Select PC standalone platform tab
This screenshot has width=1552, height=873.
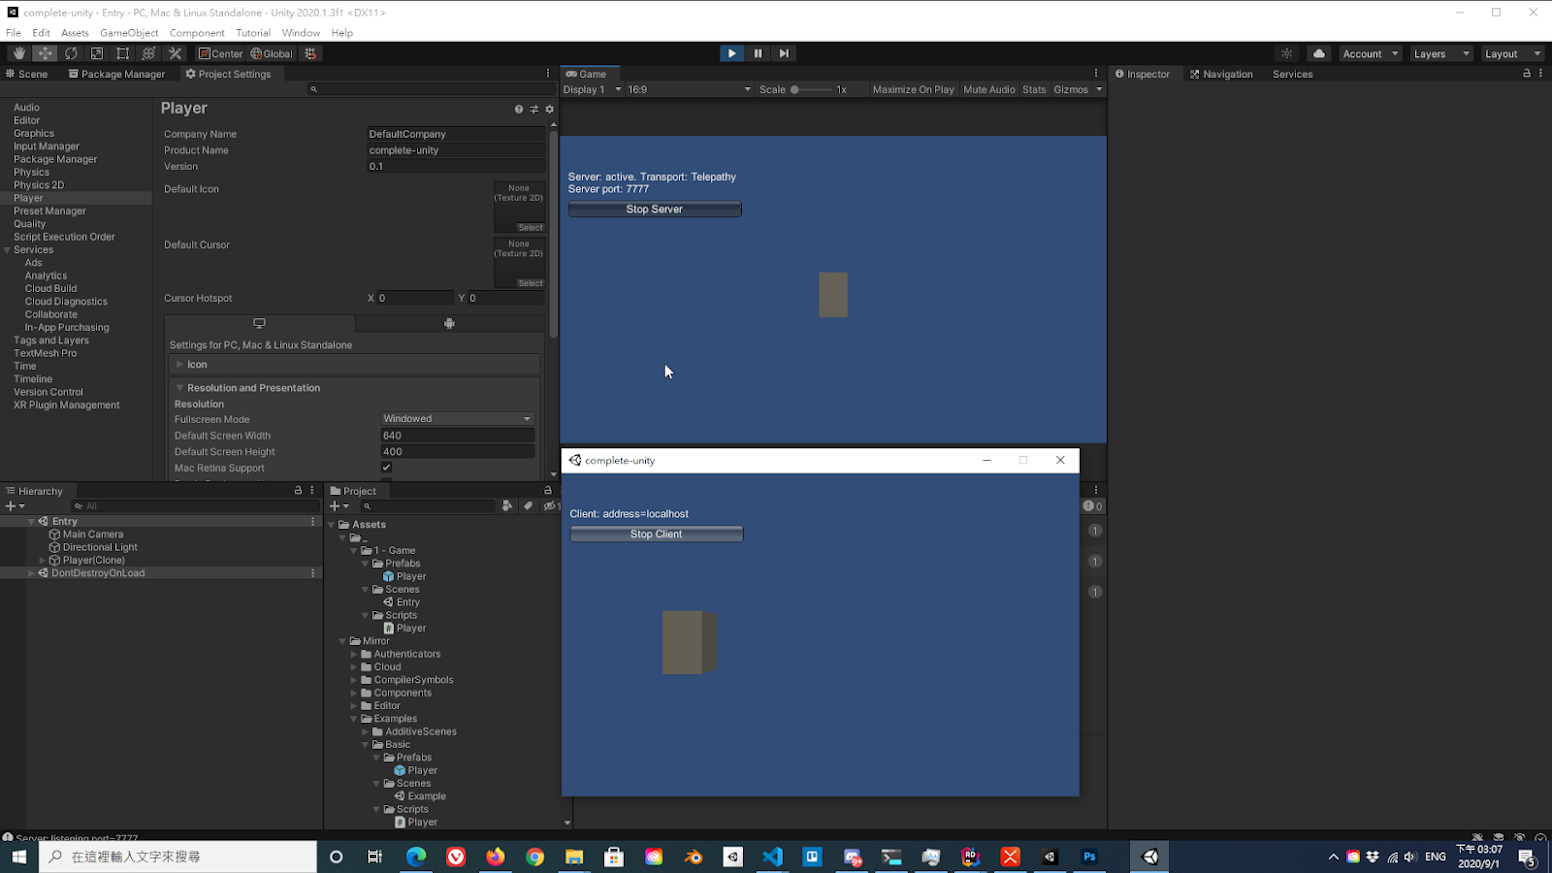259,324
